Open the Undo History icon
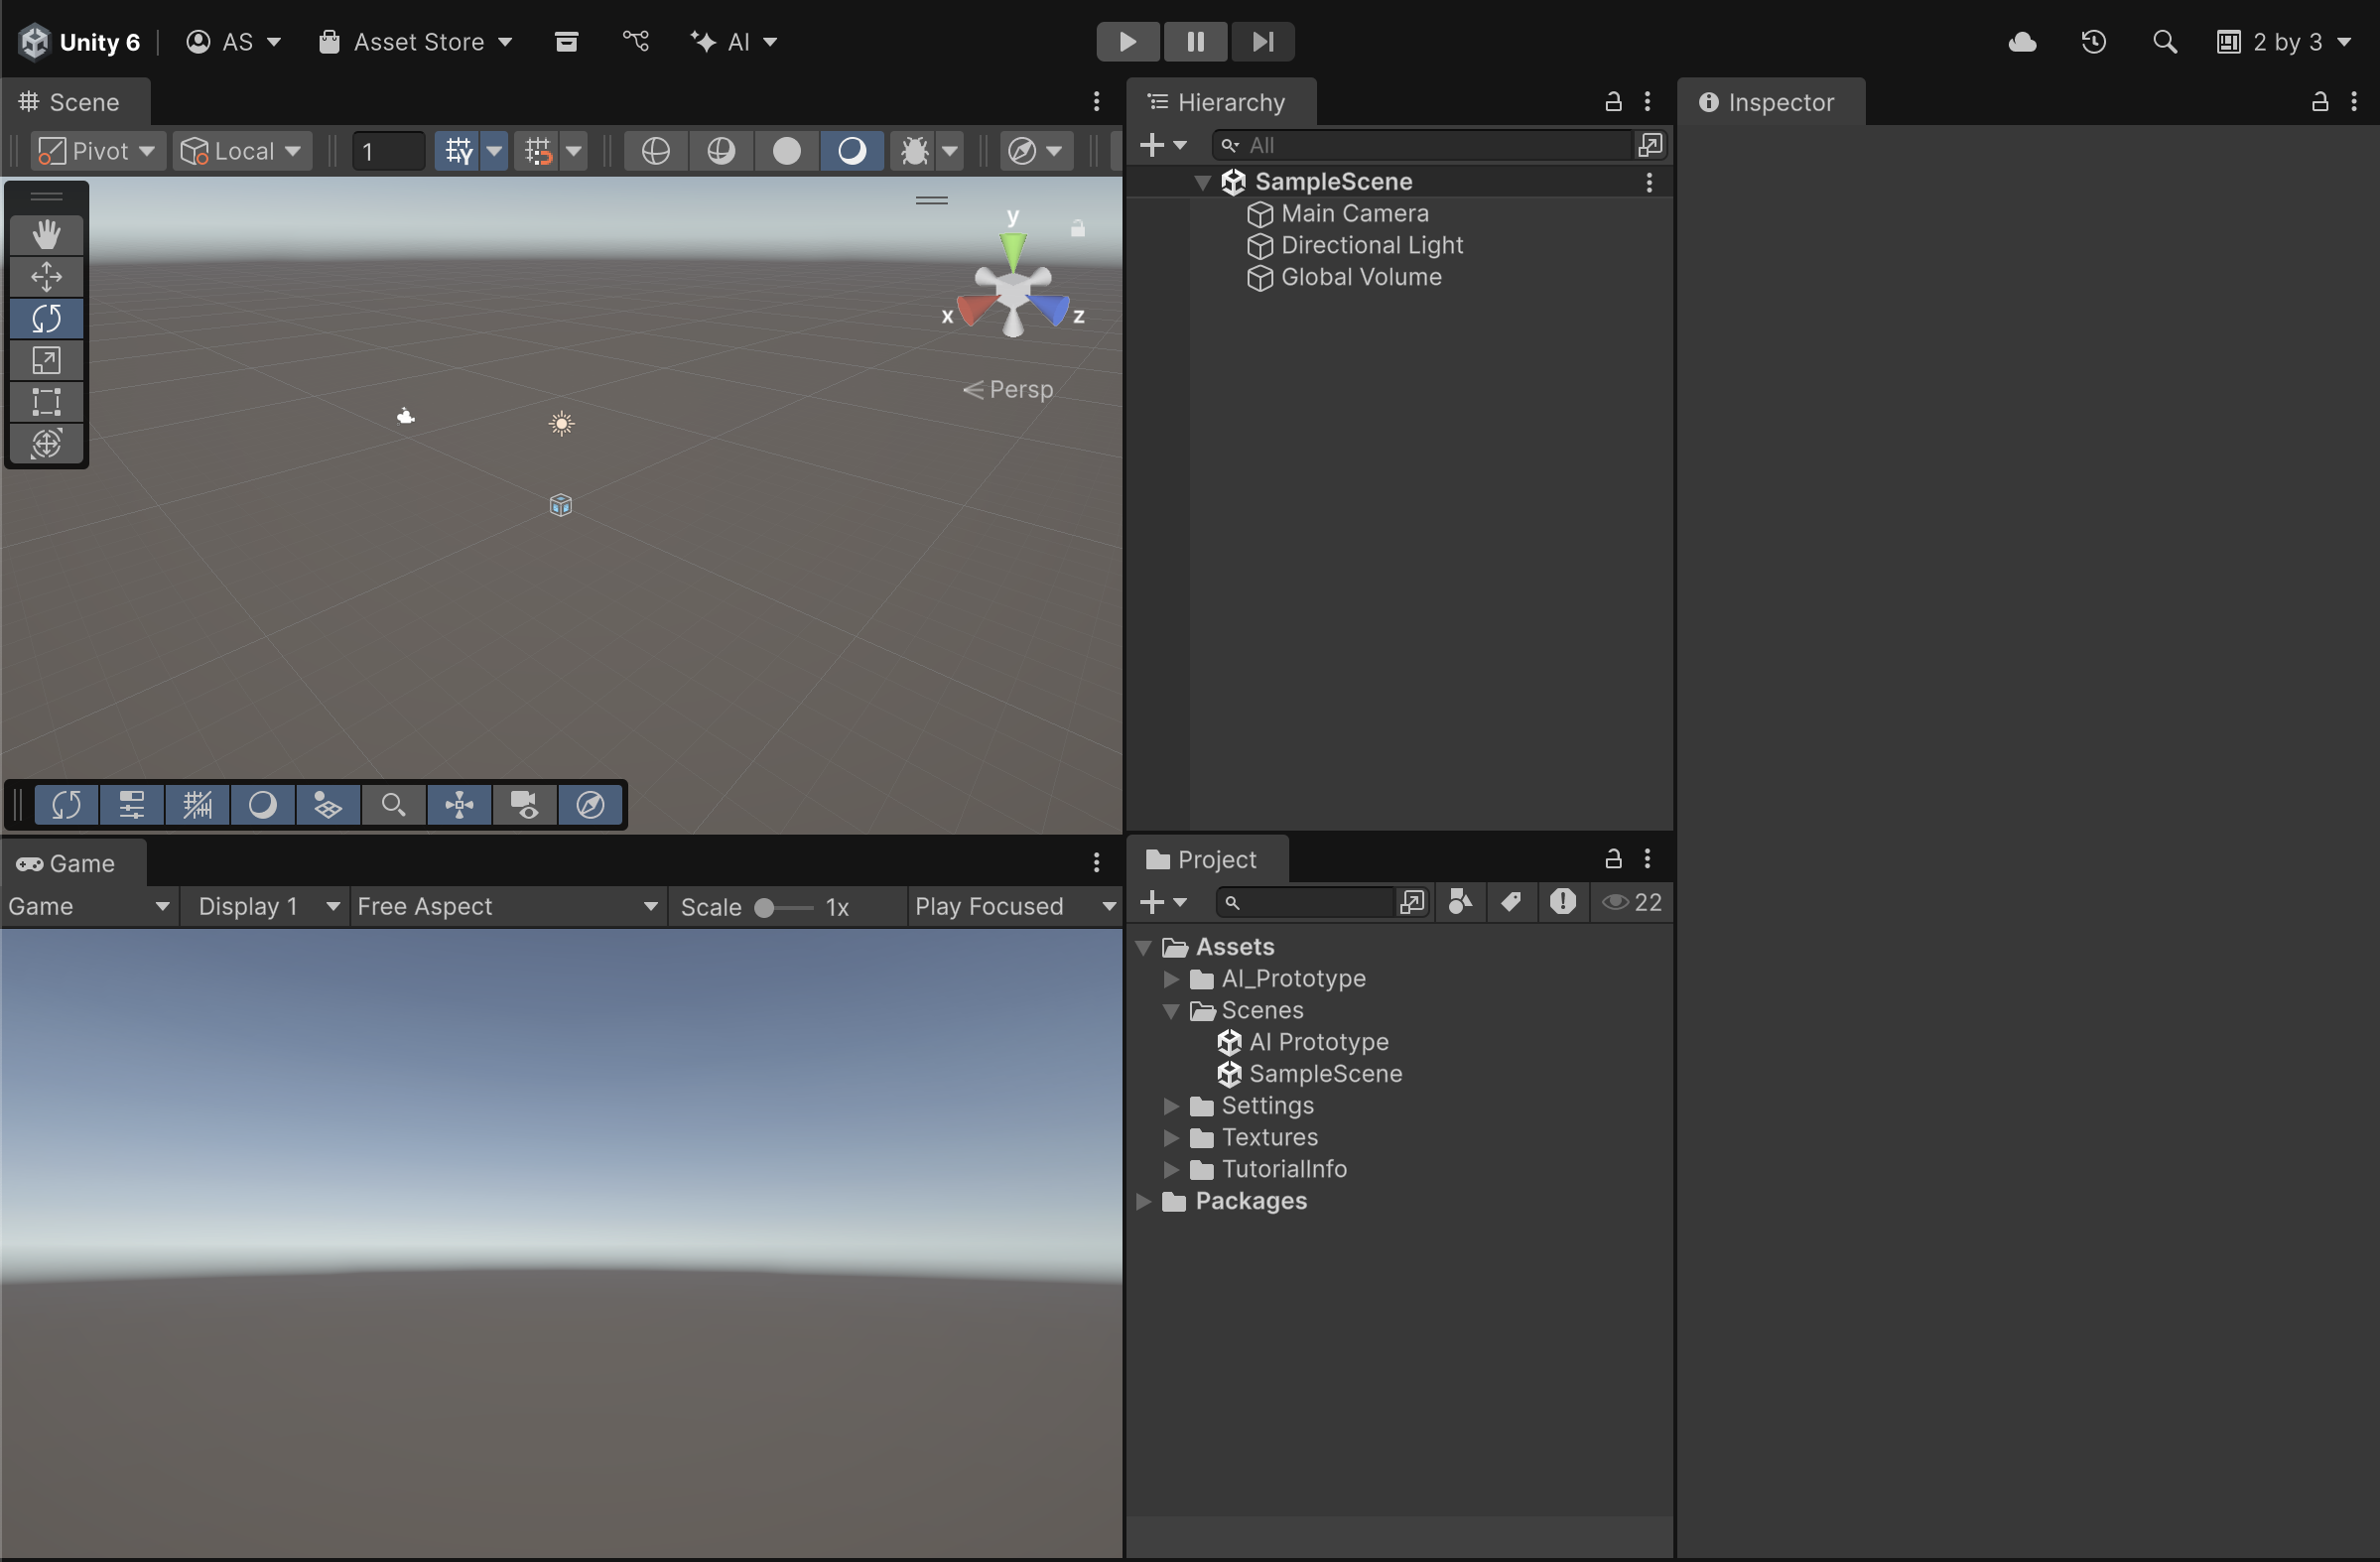The image size is (2380, 1562). pos(2093,42)
